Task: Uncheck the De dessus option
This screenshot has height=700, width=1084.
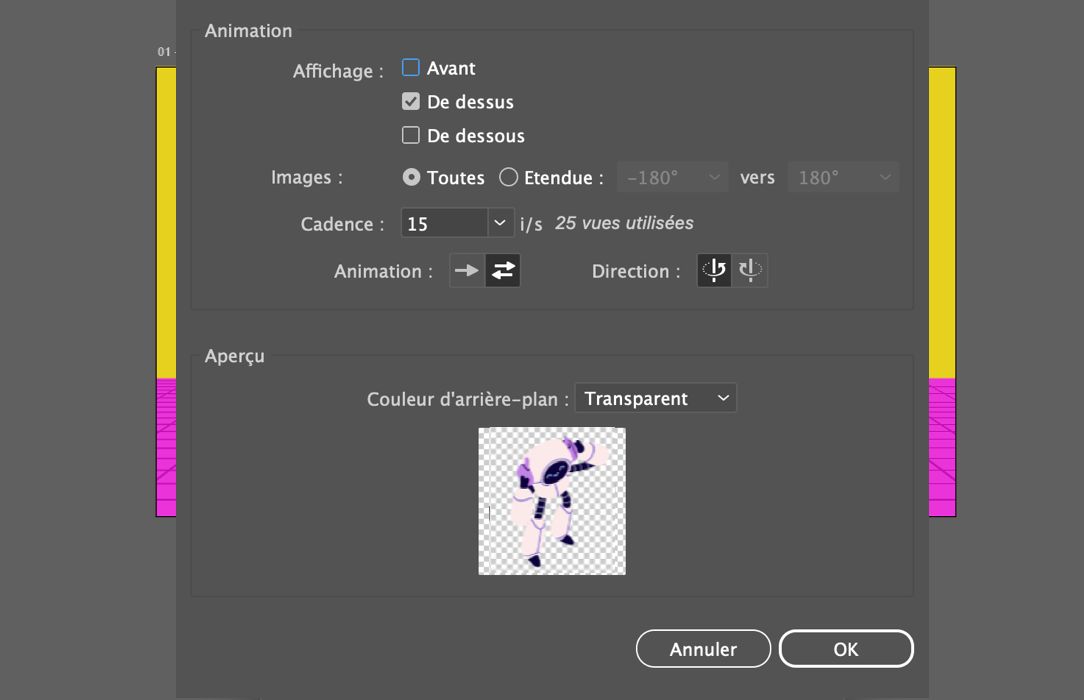Action: [x=410, y=101]
